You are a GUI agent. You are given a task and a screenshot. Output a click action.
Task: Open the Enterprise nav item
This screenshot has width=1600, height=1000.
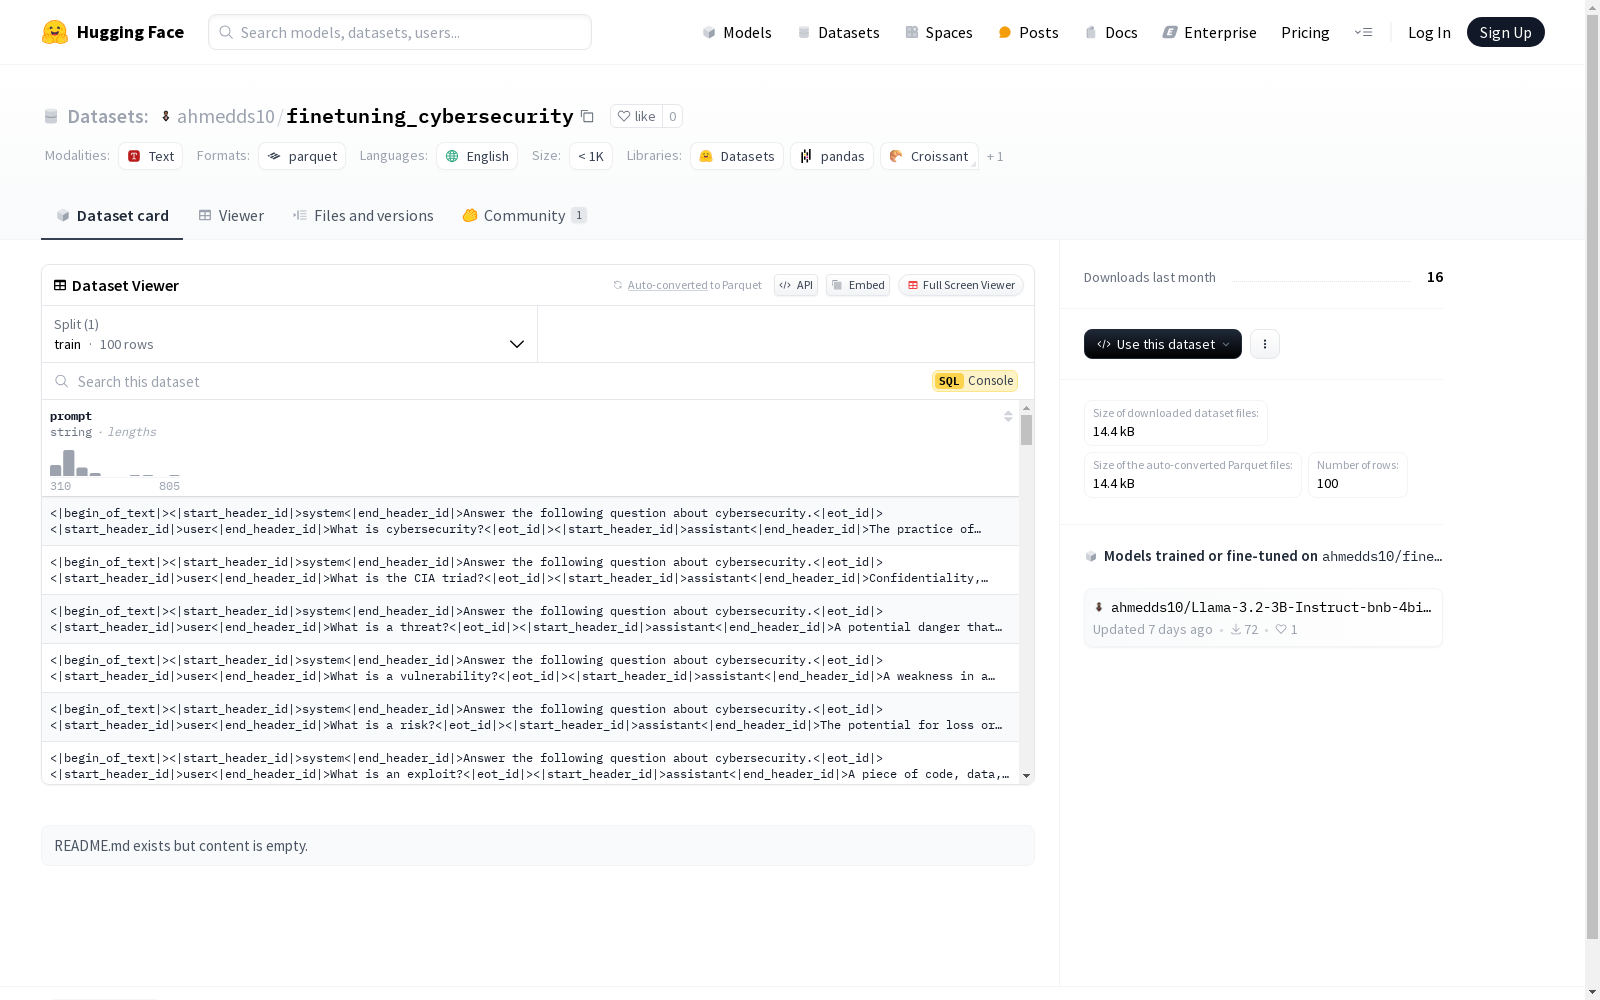pos(1209,32)
